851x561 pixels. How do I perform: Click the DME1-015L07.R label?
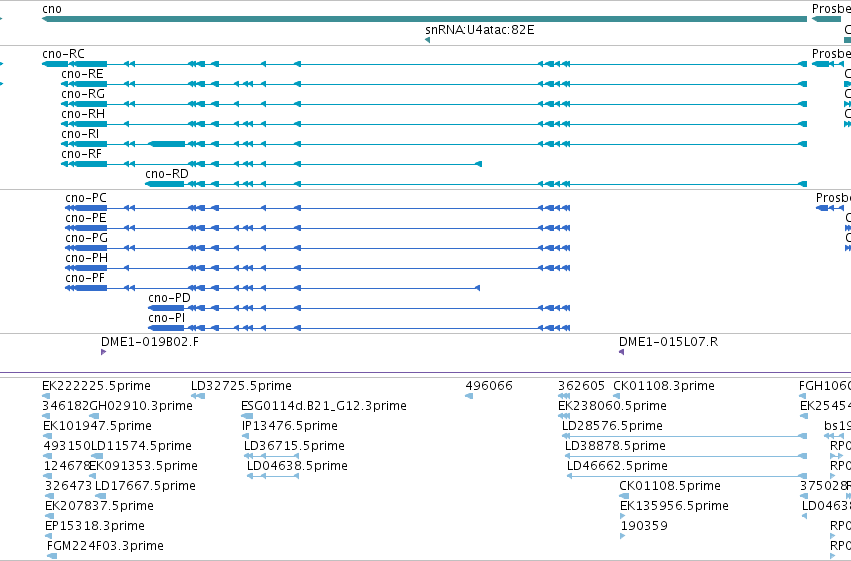coord(669,342)
